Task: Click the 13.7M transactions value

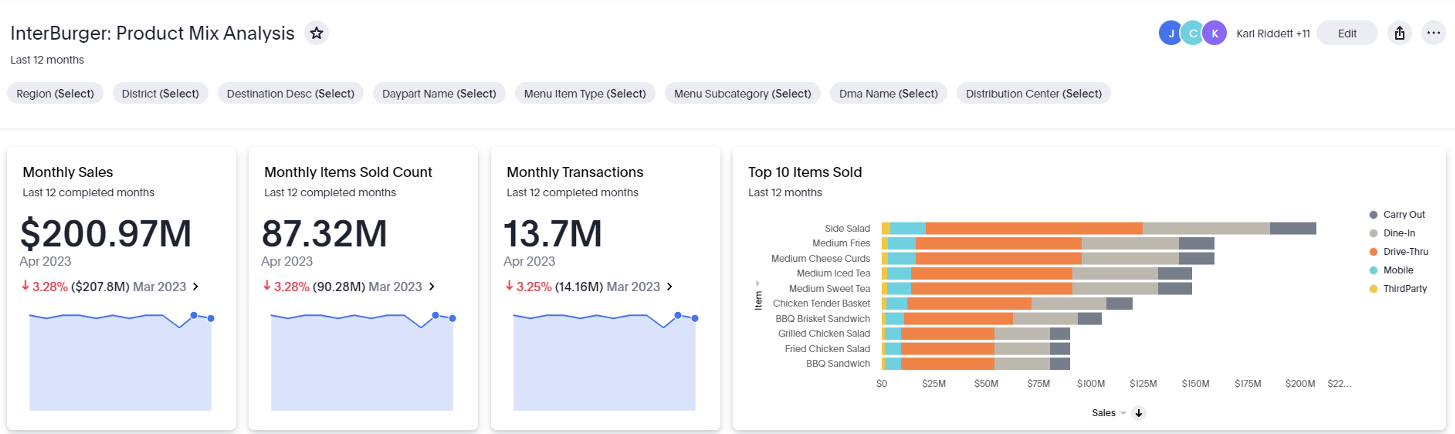Action: pos(553,233)
